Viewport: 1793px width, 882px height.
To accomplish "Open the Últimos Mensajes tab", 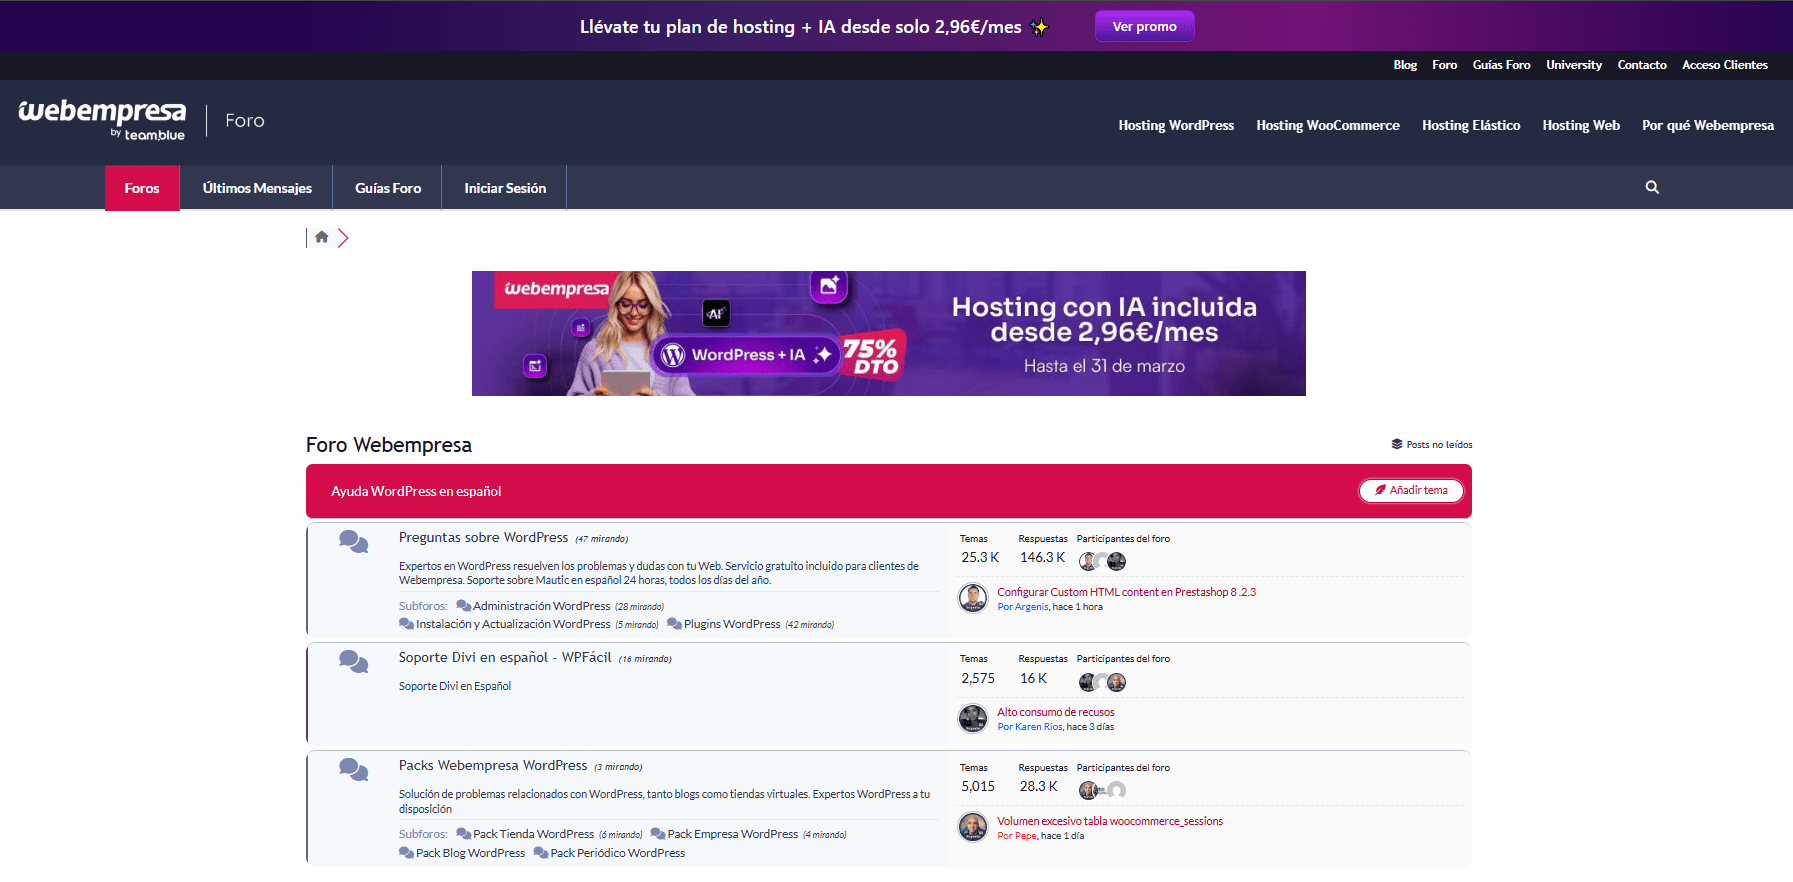I will pos(257,188).
